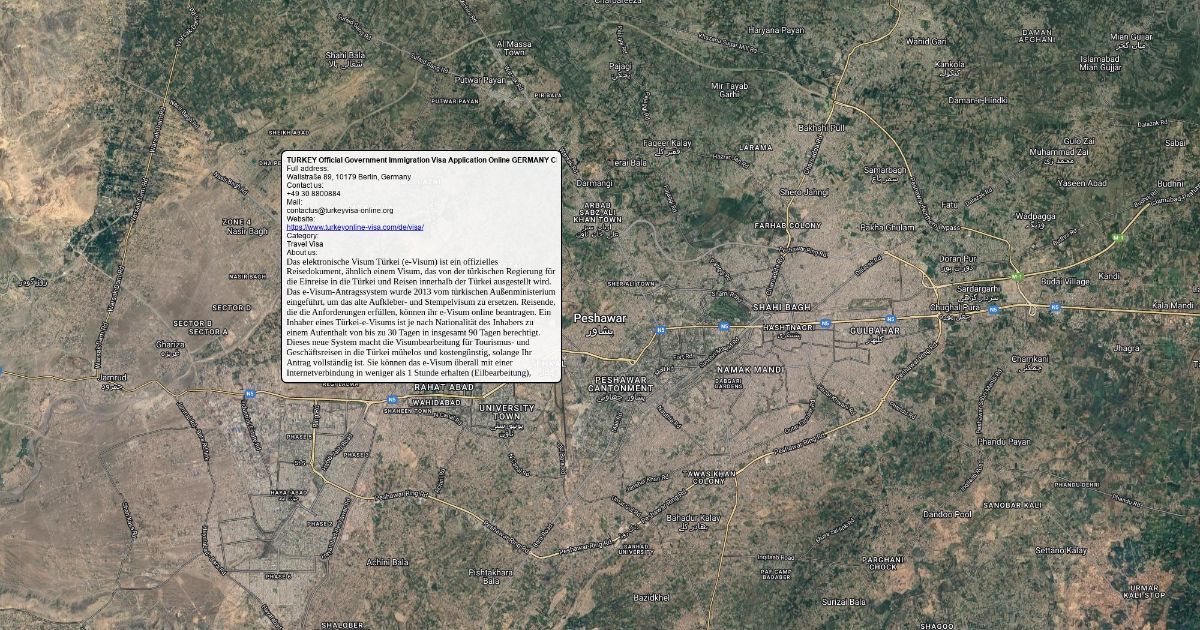Click the 'Jamrud' map label
The width and height of the screenshot is (1200, 630).
click(x=111, y=377)
